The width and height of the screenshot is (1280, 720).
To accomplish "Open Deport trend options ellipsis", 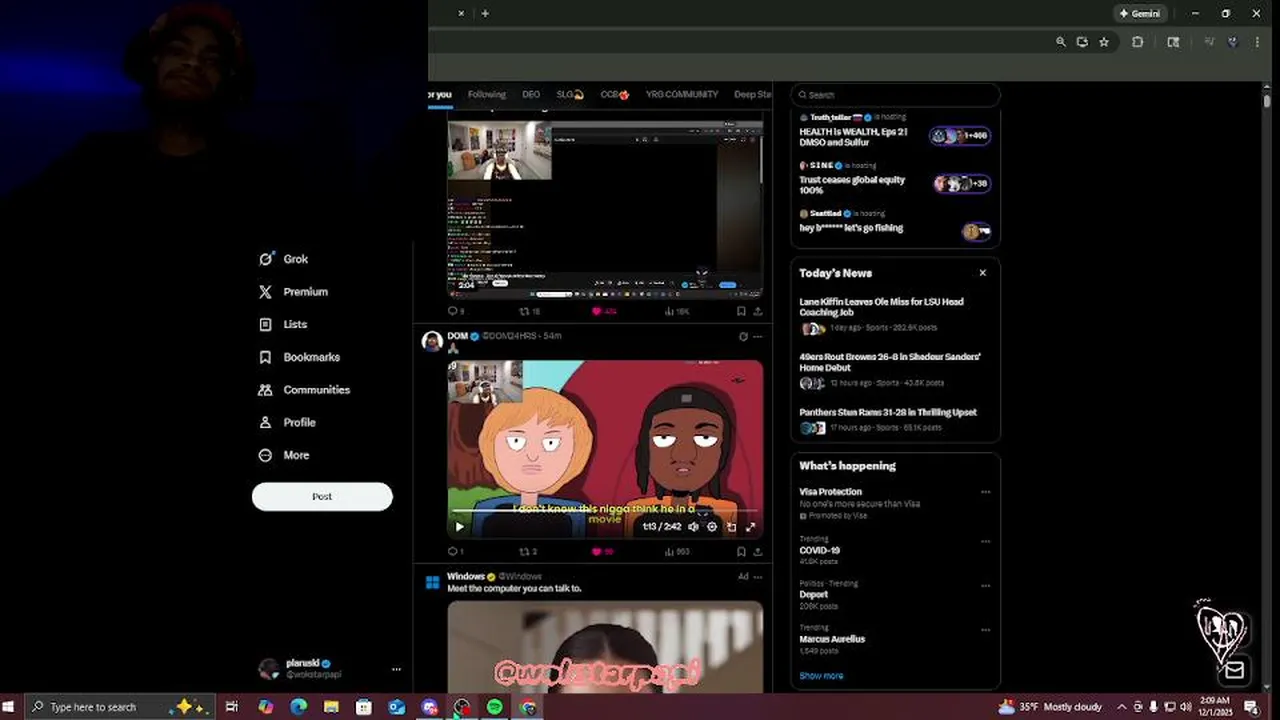I will [x=985, y=586].
